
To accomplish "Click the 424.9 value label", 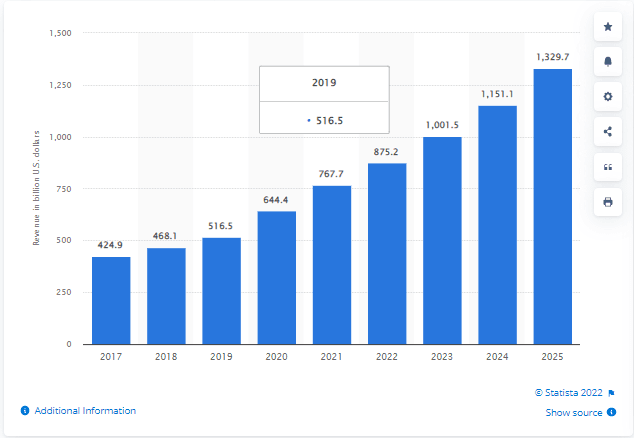I will [110, 245].
